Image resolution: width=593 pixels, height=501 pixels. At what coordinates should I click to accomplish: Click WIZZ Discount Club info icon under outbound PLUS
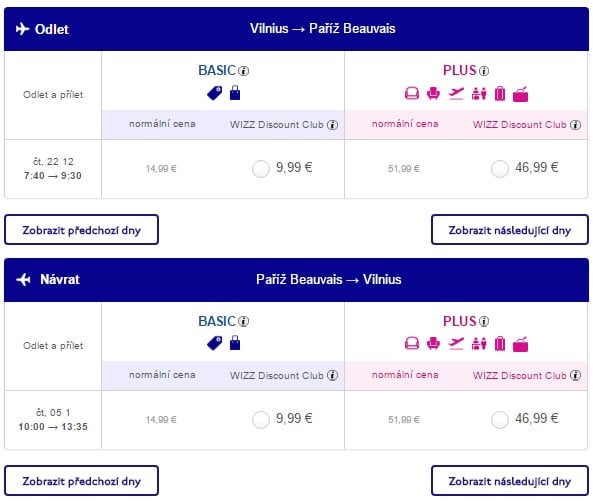click(x=576, y=125)
